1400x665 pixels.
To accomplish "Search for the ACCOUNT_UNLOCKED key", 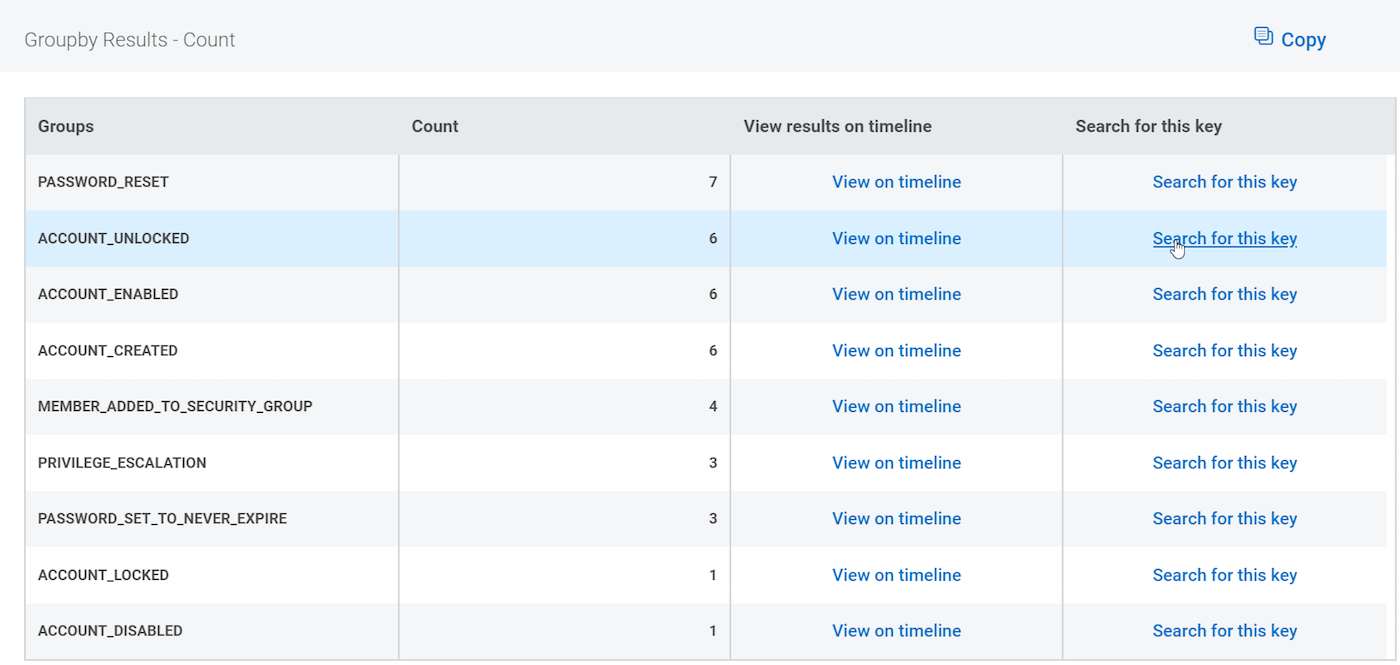I will pyautogui.click(x=1224, y=238).
